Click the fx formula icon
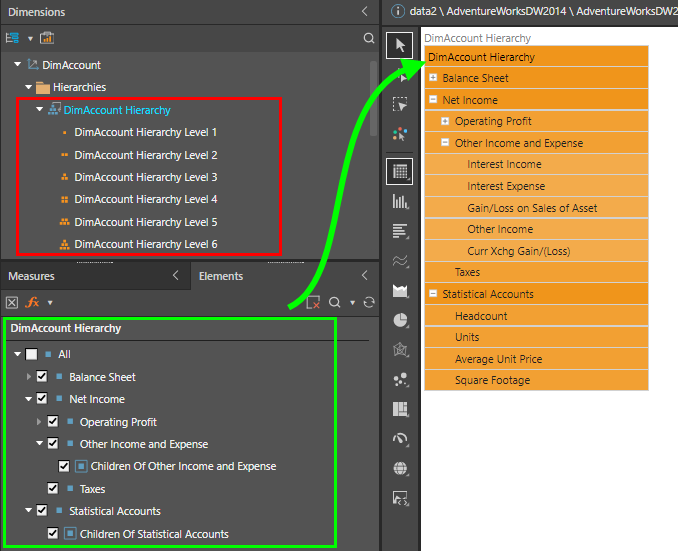Image resolution: width=678 pixels, height=551 pixels. coord(32,302)
